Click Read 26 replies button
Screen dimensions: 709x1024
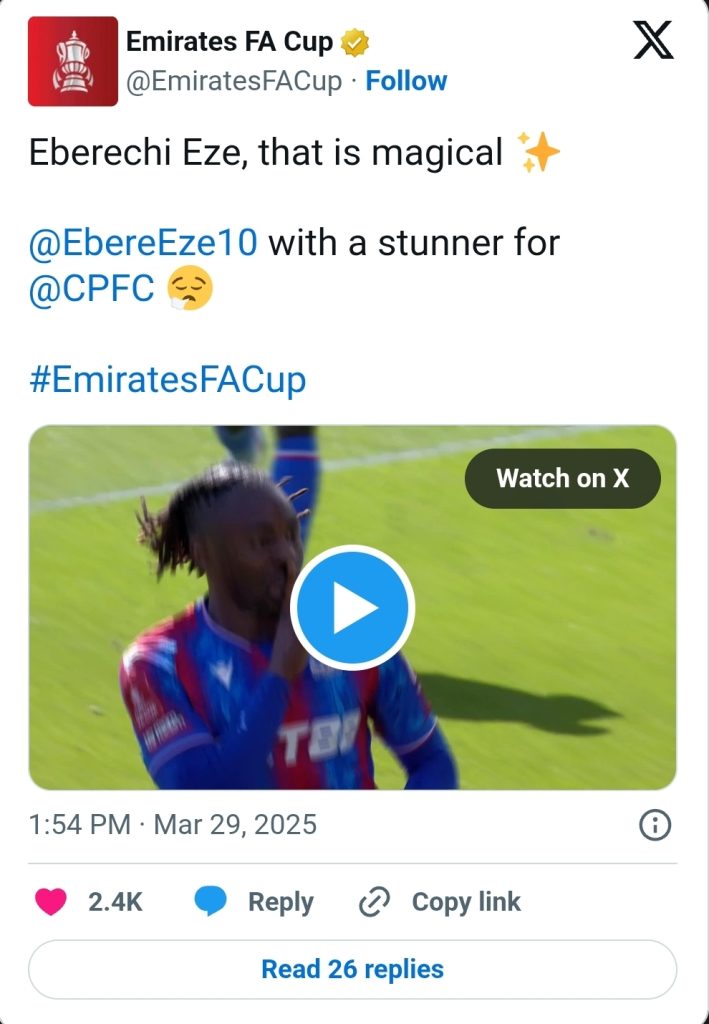tap(353, 970)
